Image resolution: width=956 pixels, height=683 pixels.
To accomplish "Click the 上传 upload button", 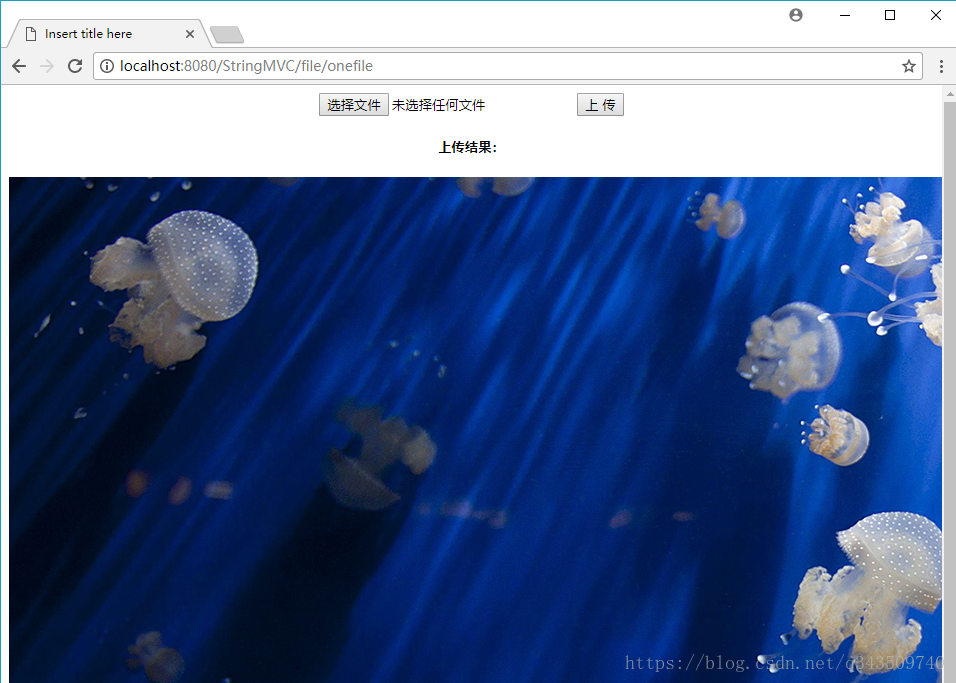I will click(x=600, y=105).
